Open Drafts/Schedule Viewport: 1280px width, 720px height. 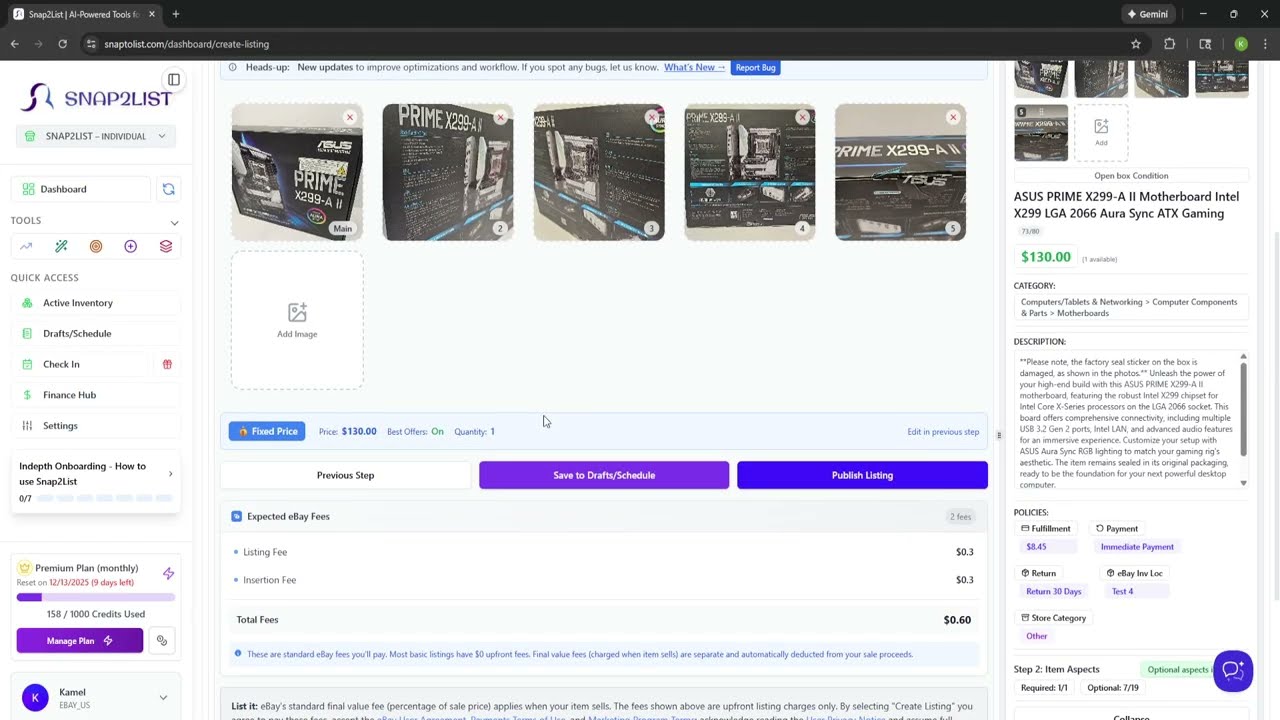pos(96,333)
